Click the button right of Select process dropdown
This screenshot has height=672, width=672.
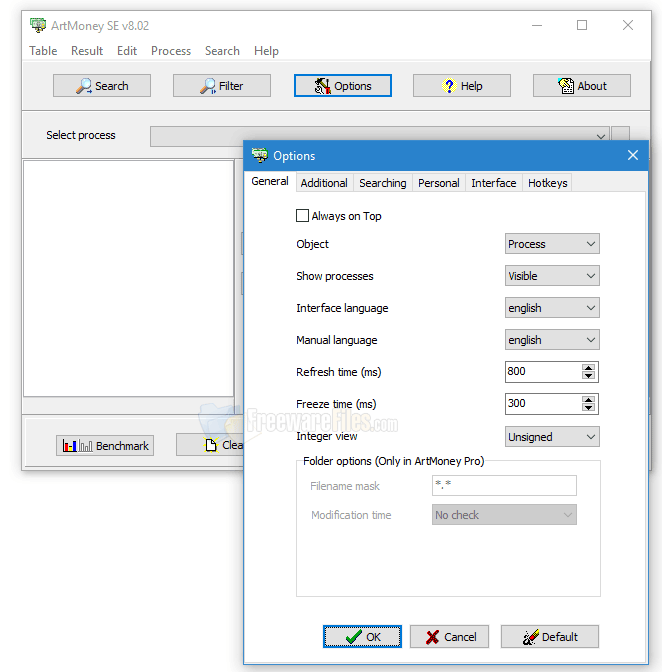pyautogui.click(x=620, y=133)
